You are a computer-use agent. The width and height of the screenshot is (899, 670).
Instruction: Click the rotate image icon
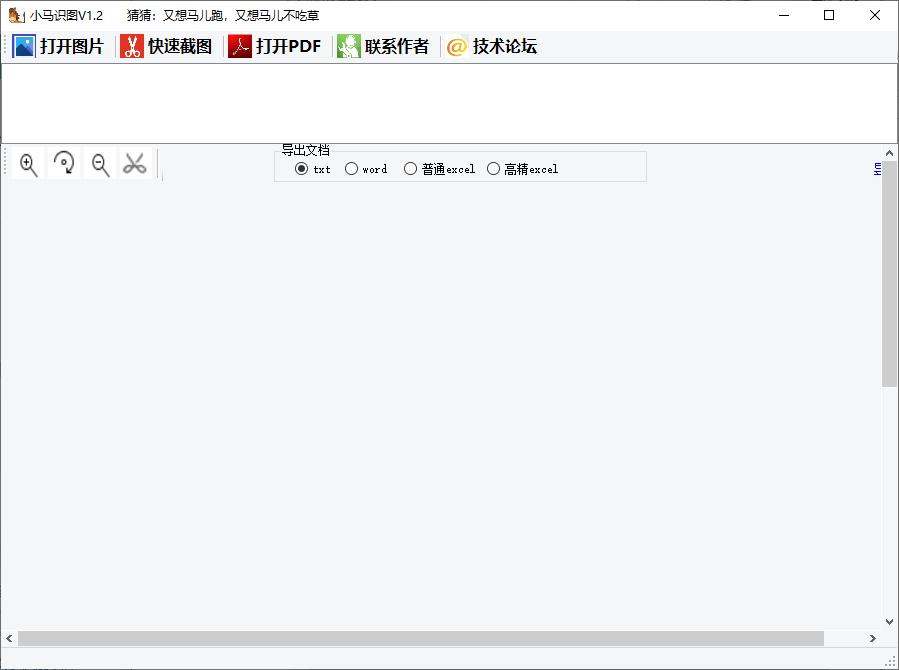click(64, 164)
